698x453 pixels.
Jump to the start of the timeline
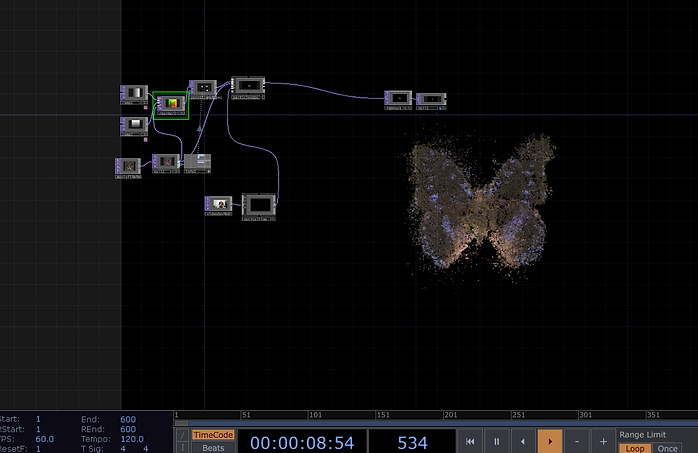(470, 441)
